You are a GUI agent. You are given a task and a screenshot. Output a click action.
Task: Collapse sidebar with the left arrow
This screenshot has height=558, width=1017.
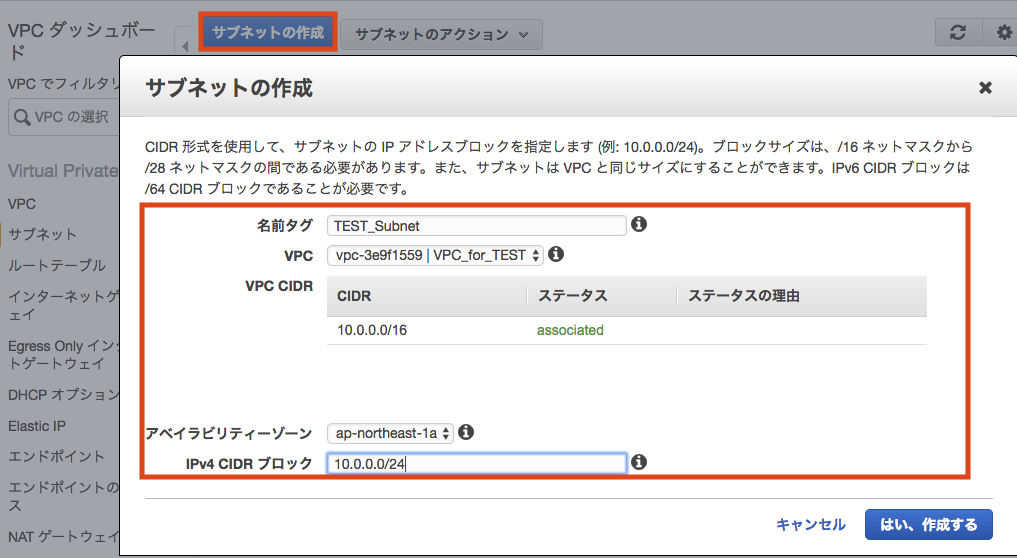[184, 46]
